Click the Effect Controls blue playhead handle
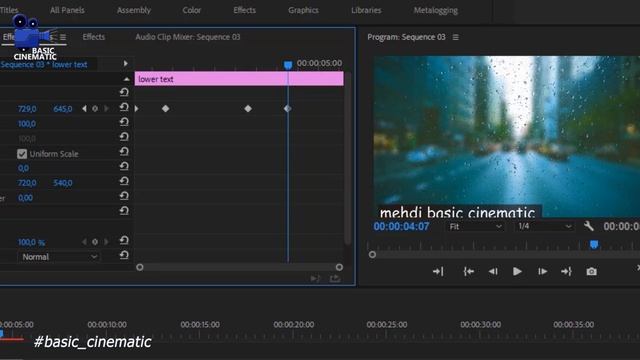This screenshot has width=640, height=360. point(288,65)
